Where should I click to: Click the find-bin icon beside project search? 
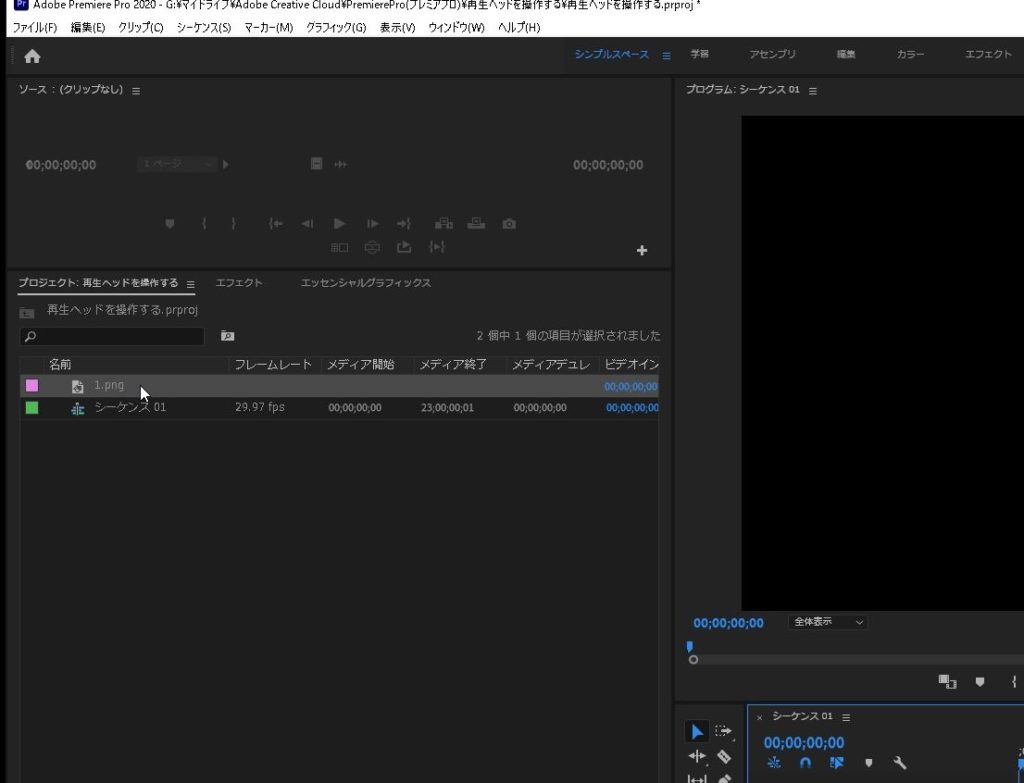(227, 336)
